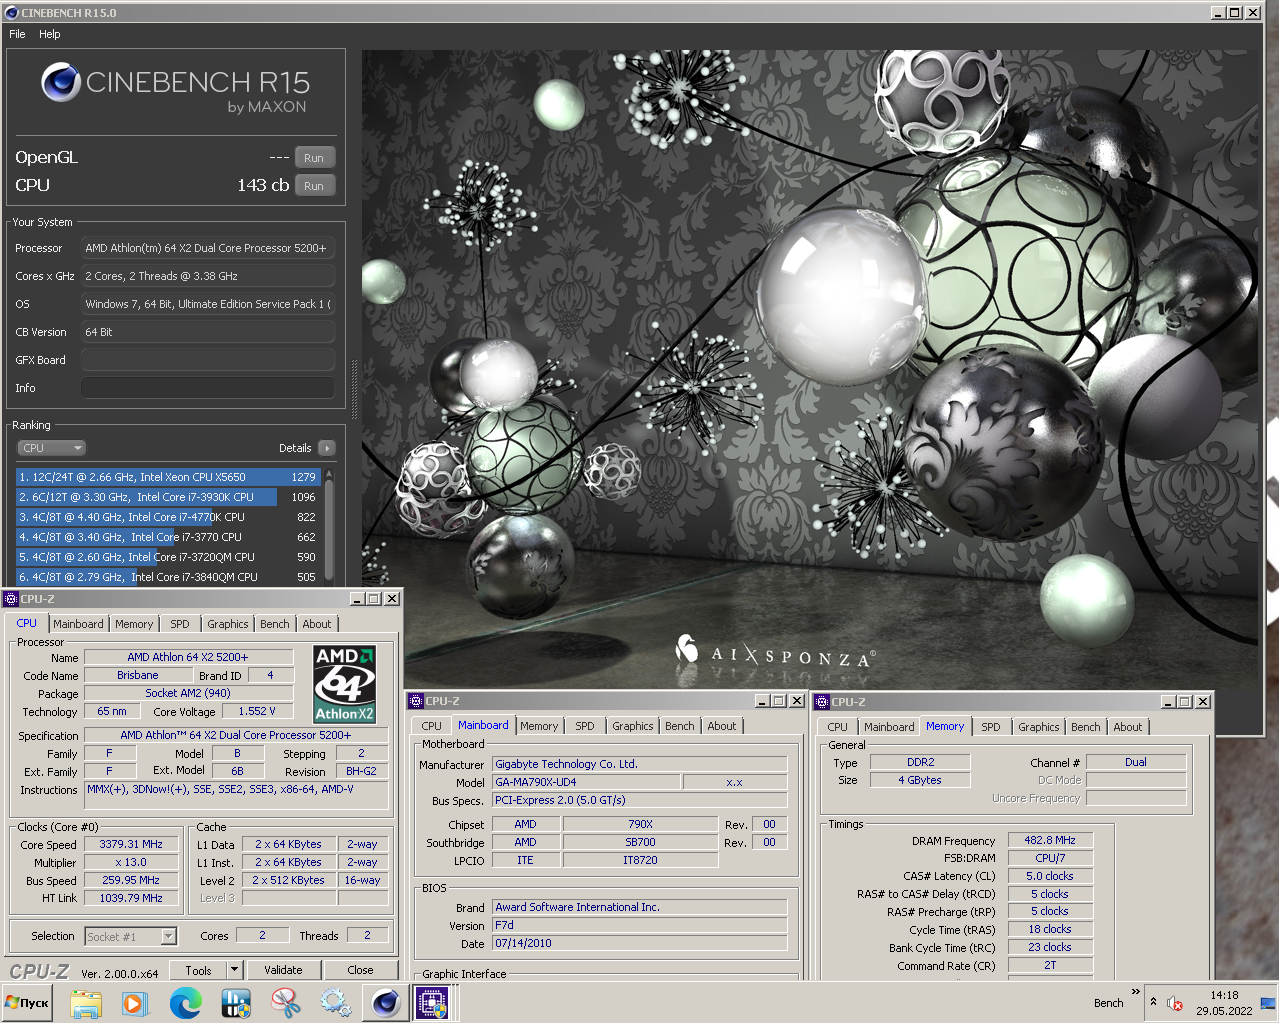Expand the Bench toolbar double chevron
Viewport: 1279px width, 1023px height.
tap(1135, 991)
